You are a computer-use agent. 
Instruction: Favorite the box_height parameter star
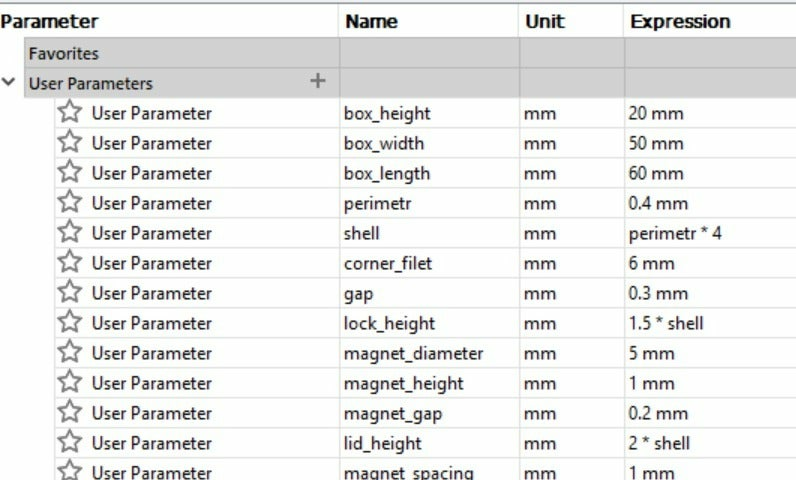[x=69, y=113]
